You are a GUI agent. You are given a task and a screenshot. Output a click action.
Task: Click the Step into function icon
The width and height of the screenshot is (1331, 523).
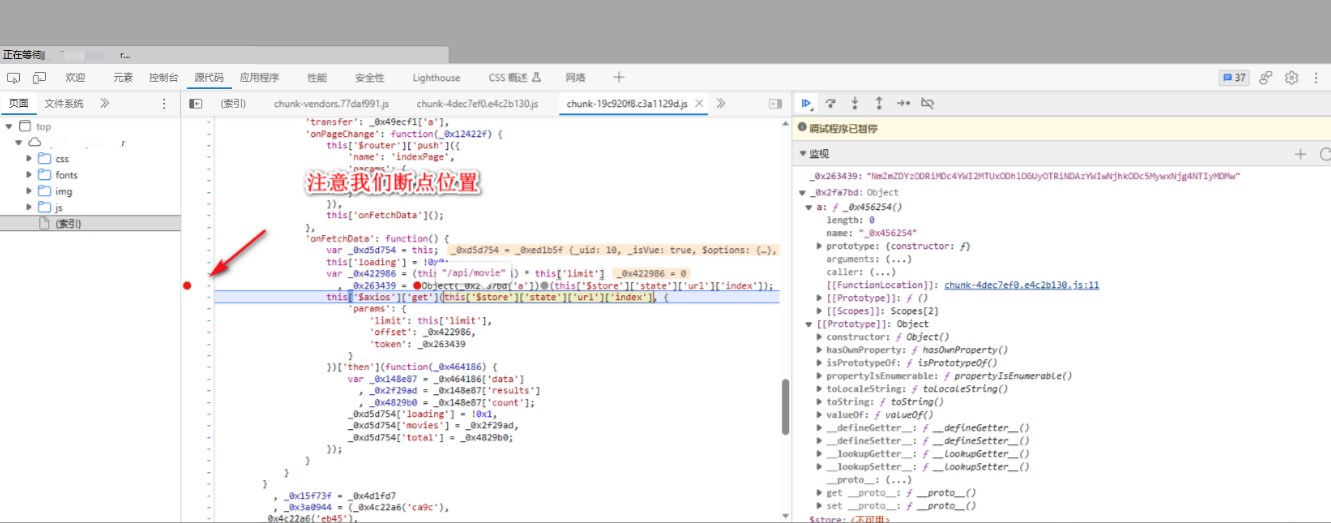click(x=854, y=103)
